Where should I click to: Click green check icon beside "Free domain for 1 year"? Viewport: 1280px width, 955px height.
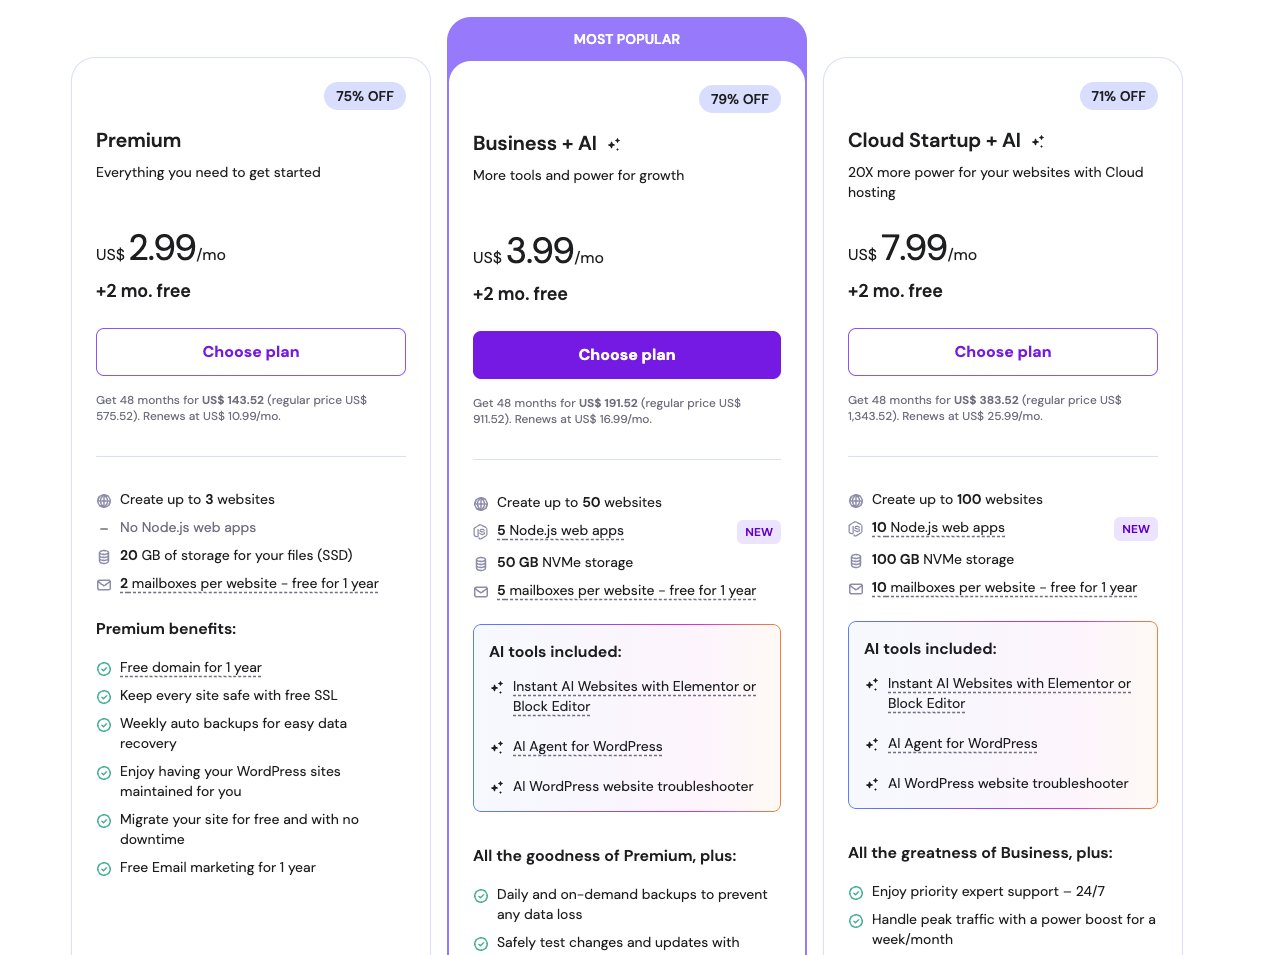[104, 669]
